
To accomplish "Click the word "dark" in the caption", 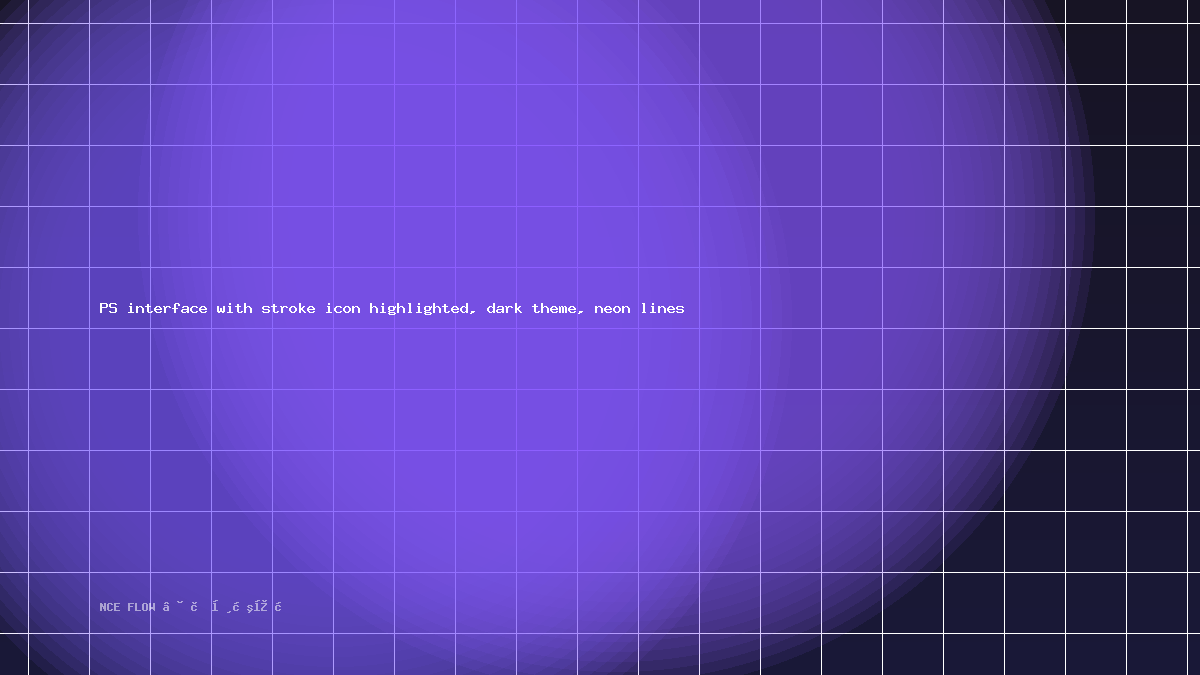I will tap(504, 308).
